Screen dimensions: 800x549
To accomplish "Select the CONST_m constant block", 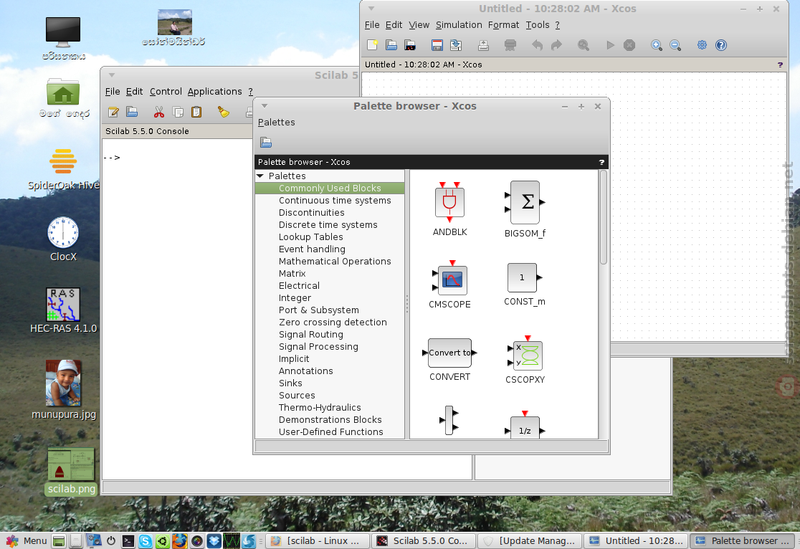I will [x=524, y=284].
